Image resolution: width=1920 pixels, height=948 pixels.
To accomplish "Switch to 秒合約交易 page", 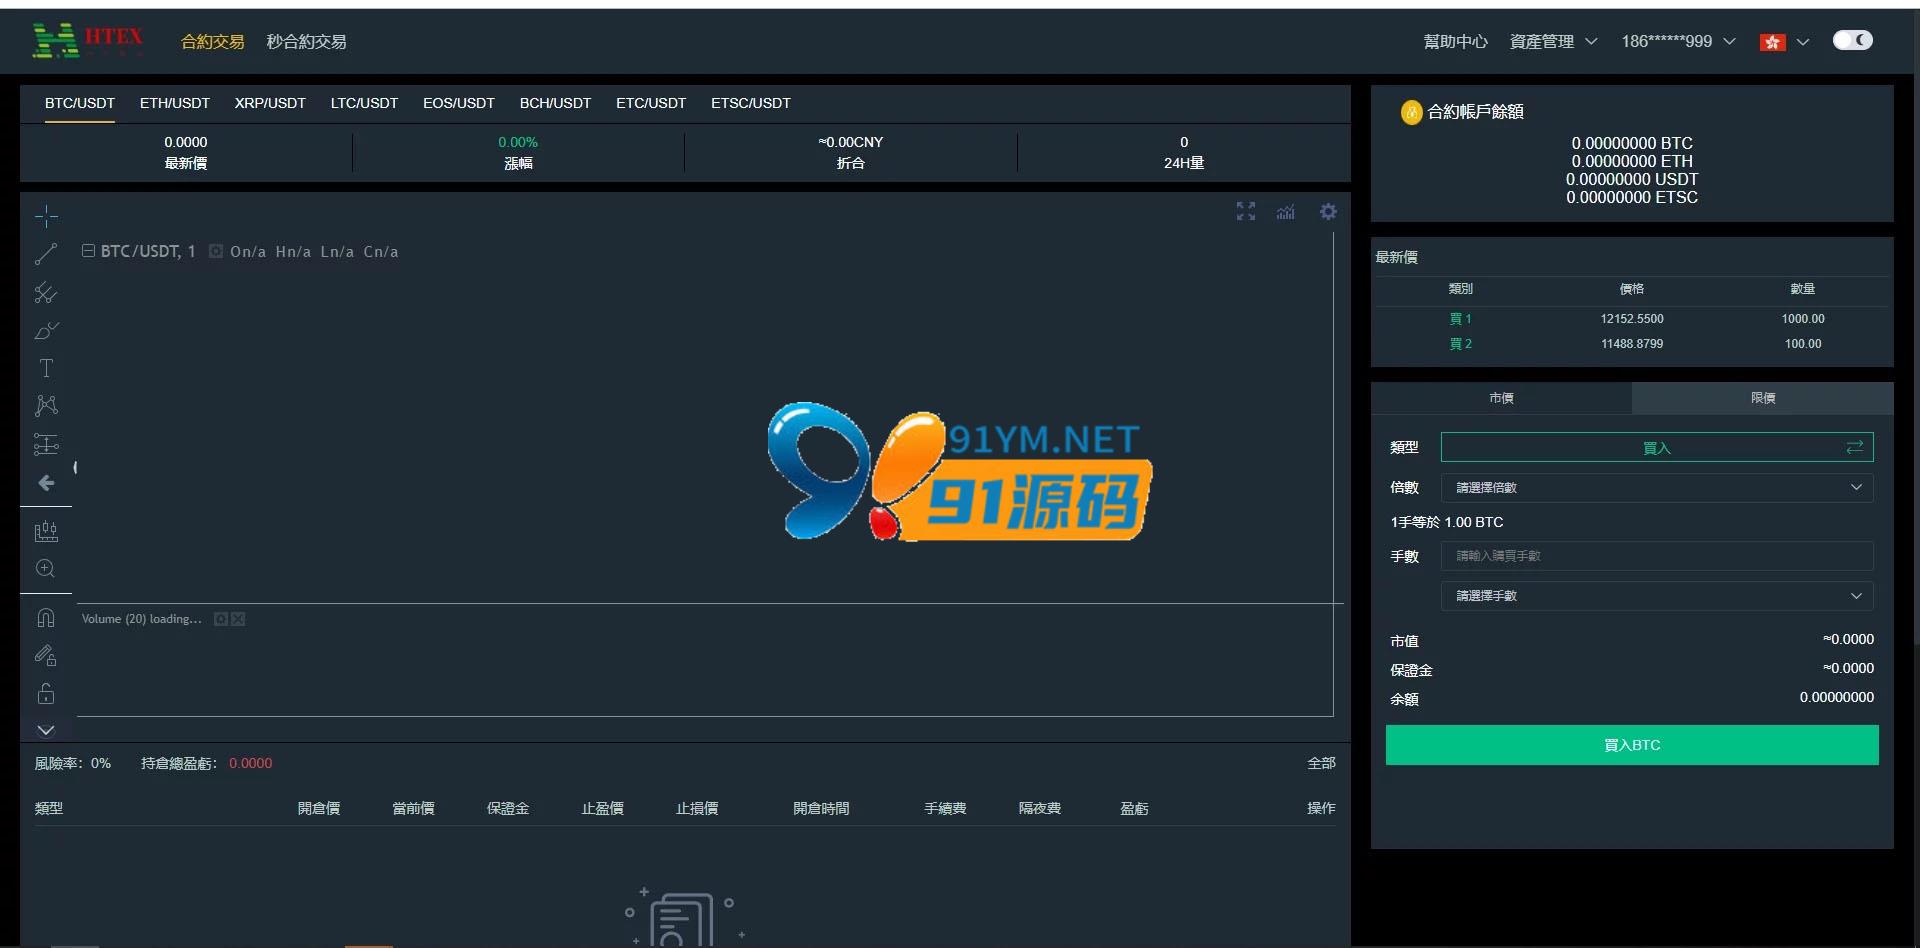I will click(306, 42).
